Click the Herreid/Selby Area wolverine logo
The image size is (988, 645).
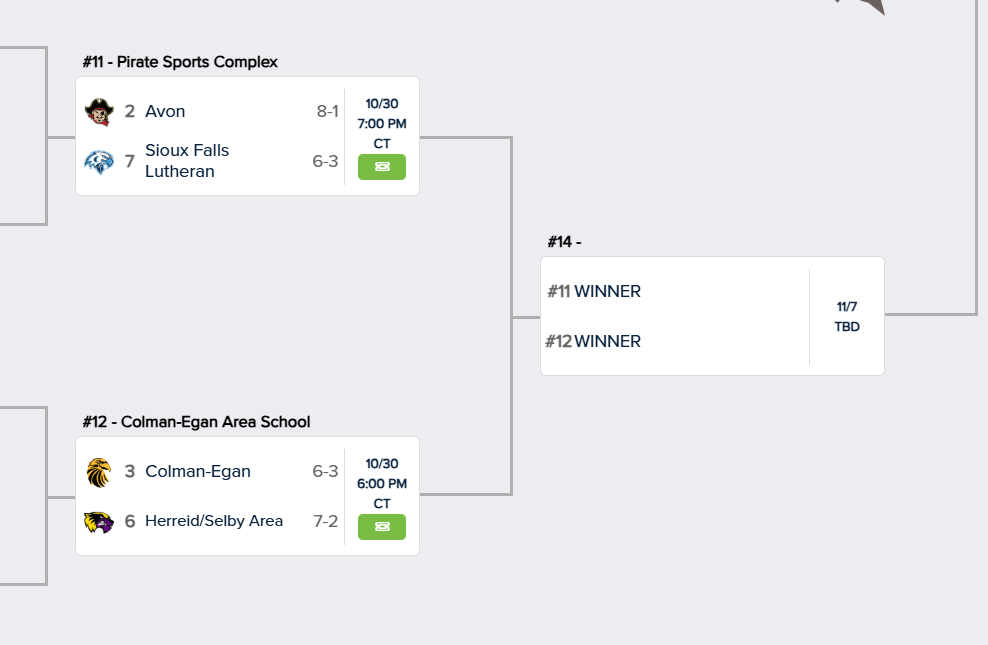[99, 521]
